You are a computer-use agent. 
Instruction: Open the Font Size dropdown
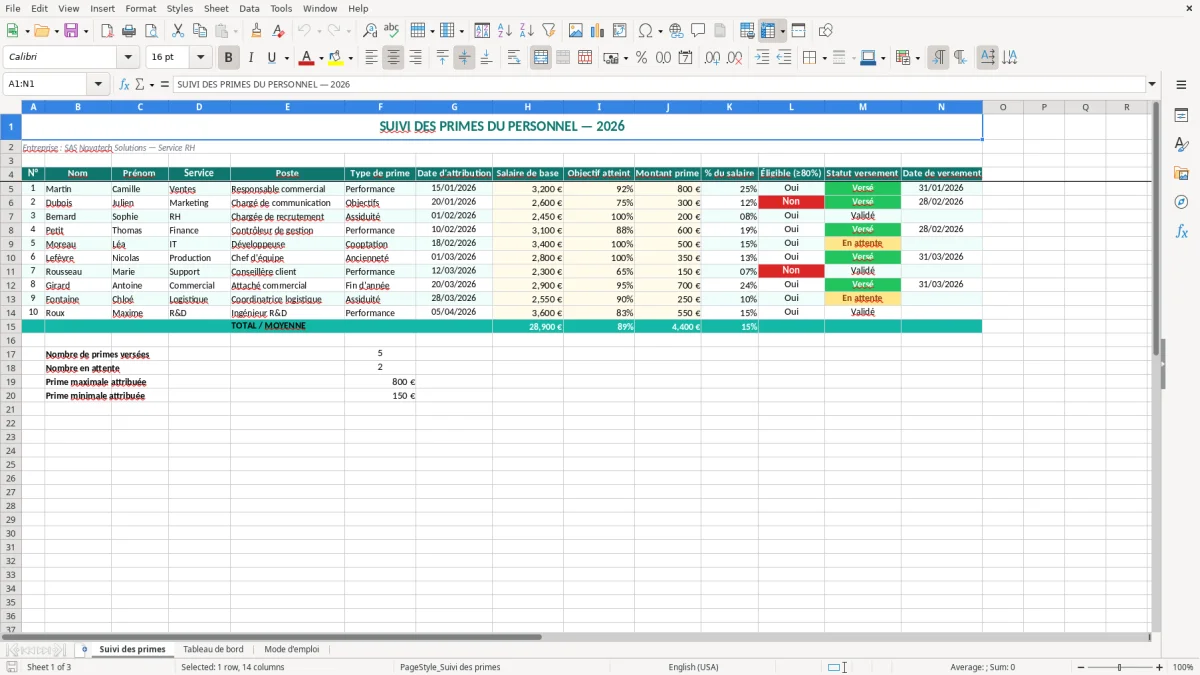[x=200, y=58]
